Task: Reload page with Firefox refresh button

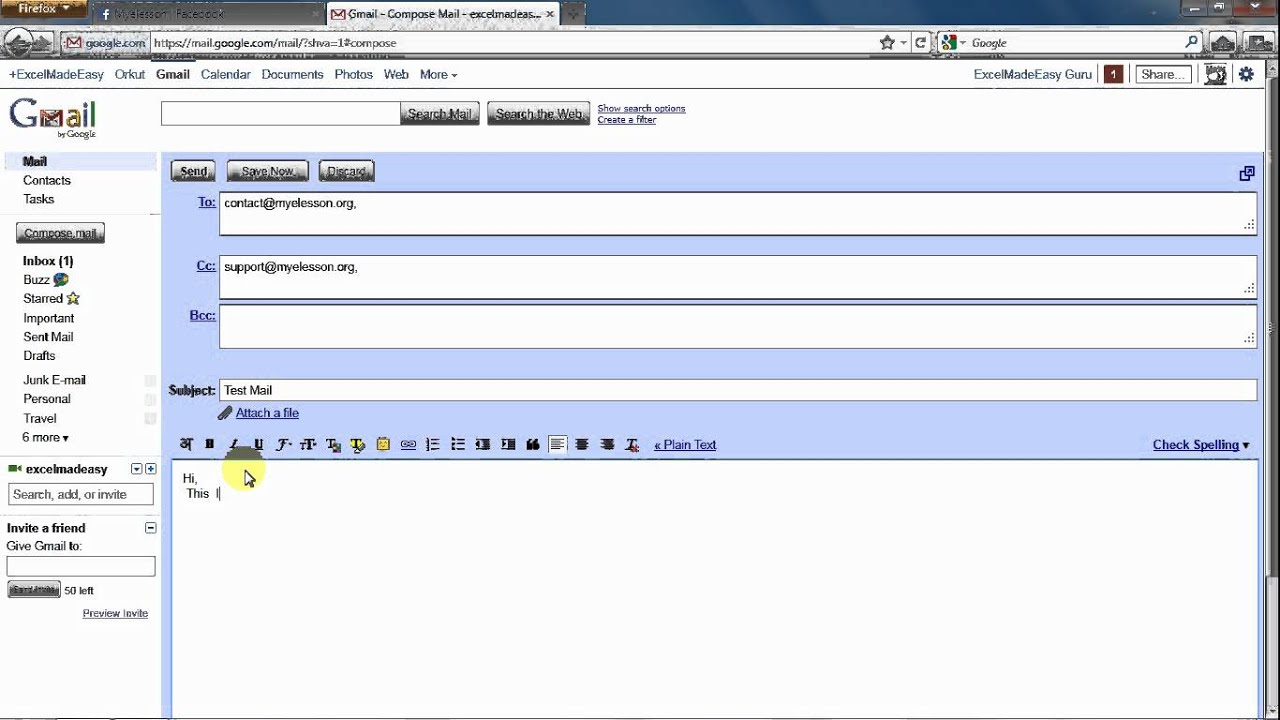Action: 921,43
